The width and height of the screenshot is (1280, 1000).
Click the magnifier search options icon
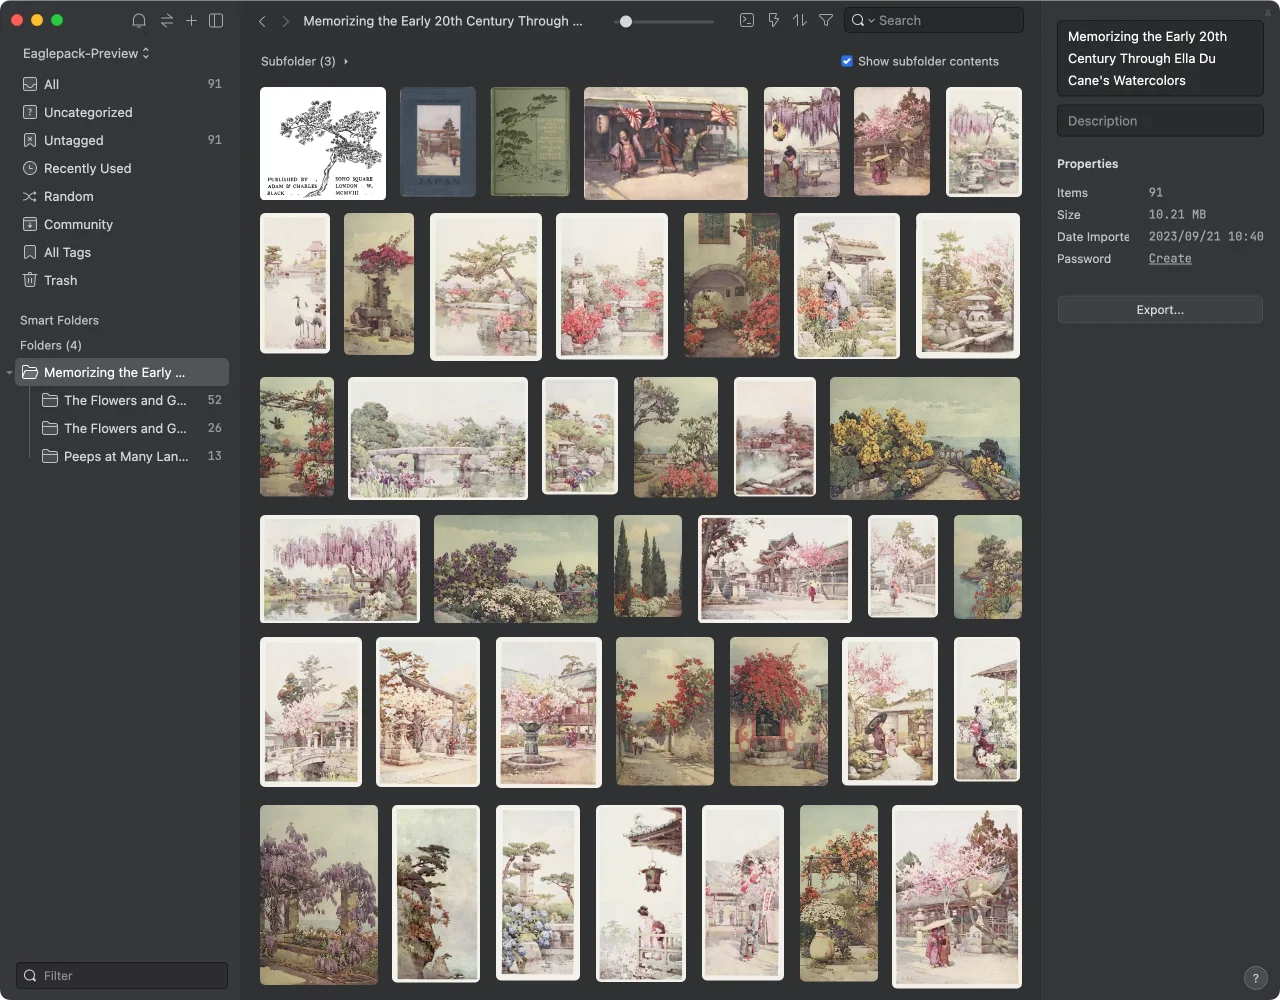(862, 20)
